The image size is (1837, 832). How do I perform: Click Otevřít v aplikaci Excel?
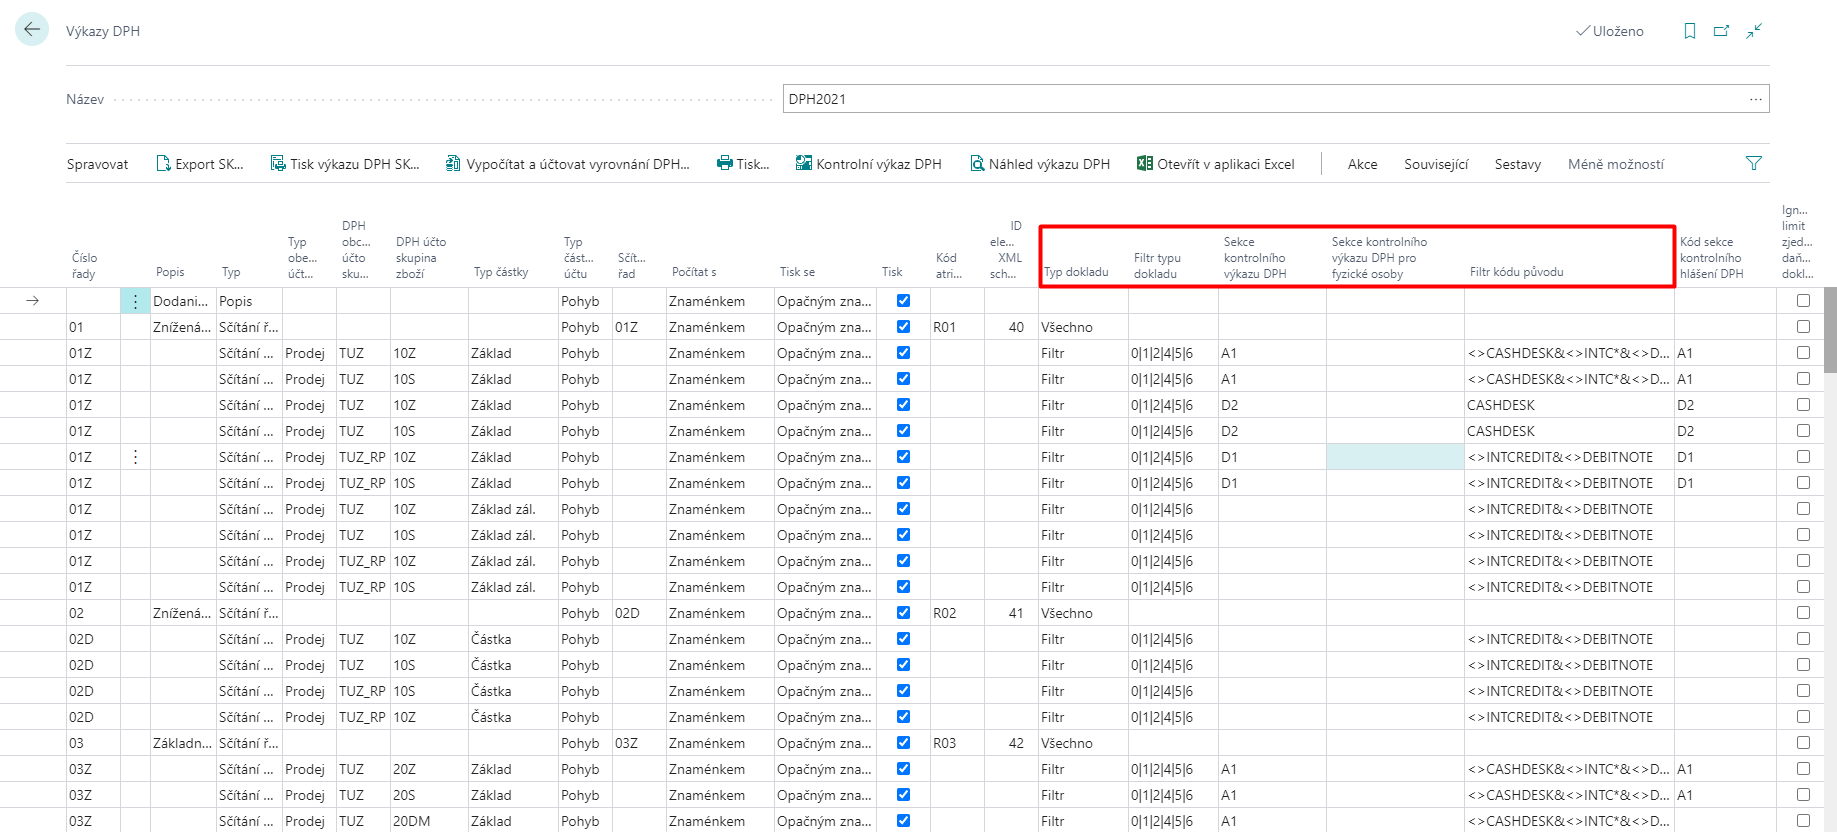[1215, 164]
